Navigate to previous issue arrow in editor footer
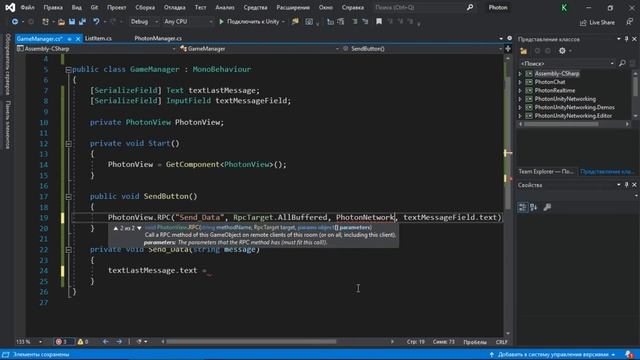The image size is (640, 360). (106, 342)
